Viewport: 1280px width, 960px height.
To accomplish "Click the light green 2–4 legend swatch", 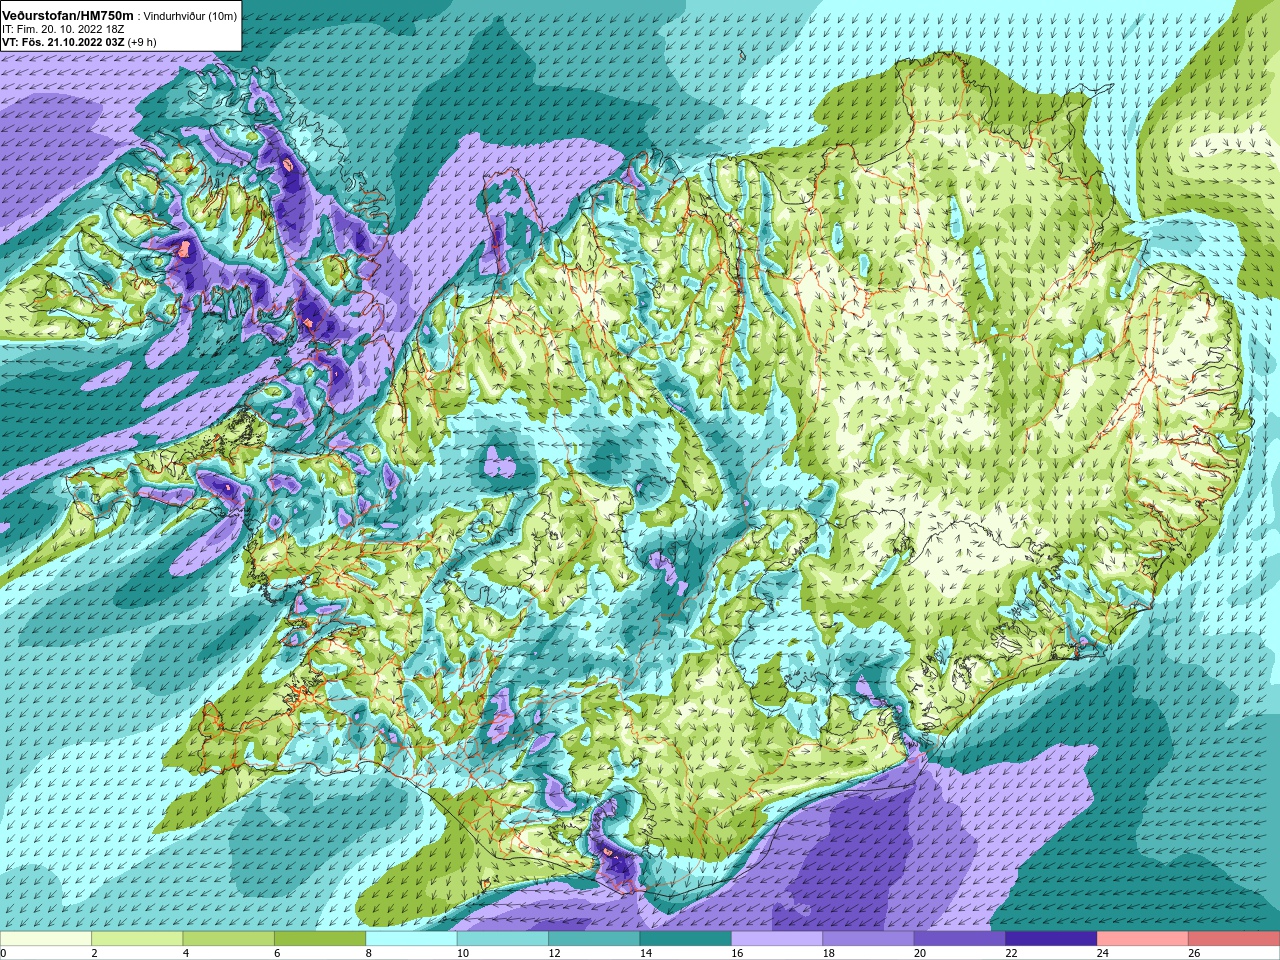I will click(137, 939).
